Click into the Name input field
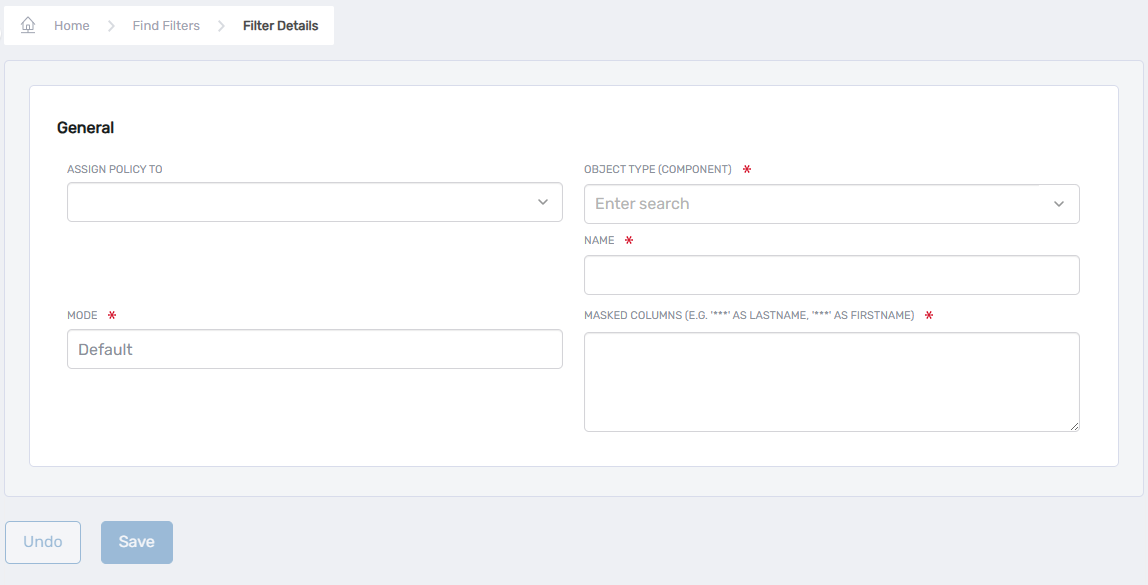Viewport: 1148px width, 585px height. [831, 274]
